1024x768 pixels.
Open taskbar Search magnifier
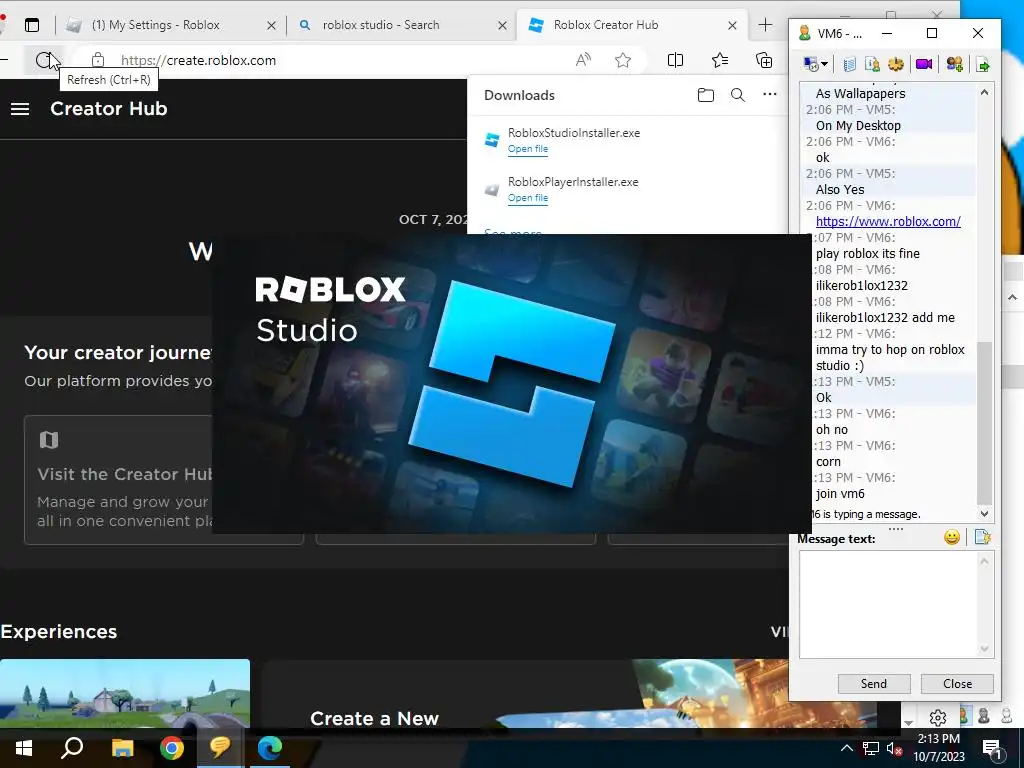(72, 748)
